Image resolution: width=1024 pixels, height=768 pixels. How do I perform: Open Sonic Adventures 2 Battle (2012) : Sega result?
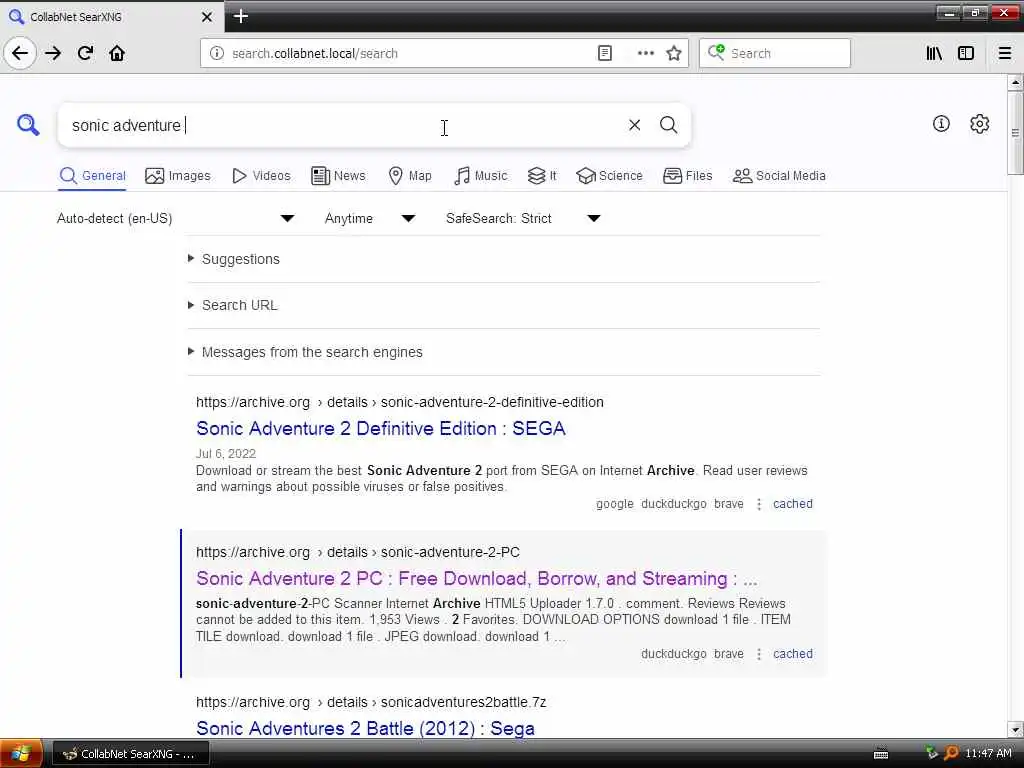pyautogui.click(x=365, y=728)
